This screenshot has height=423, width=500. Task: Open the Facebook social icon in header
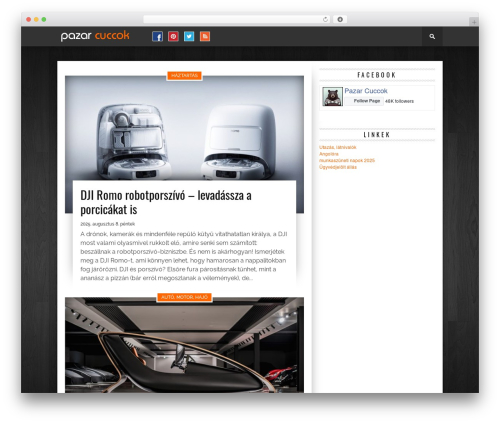click(157, 36)
